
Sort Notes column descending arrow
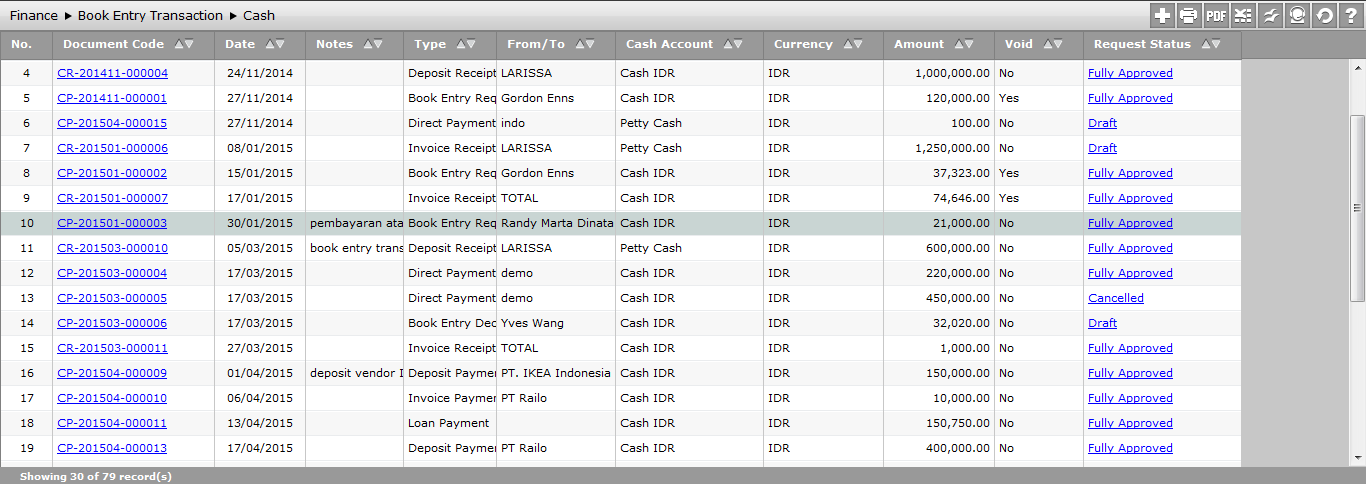click(x=378, y=44)
